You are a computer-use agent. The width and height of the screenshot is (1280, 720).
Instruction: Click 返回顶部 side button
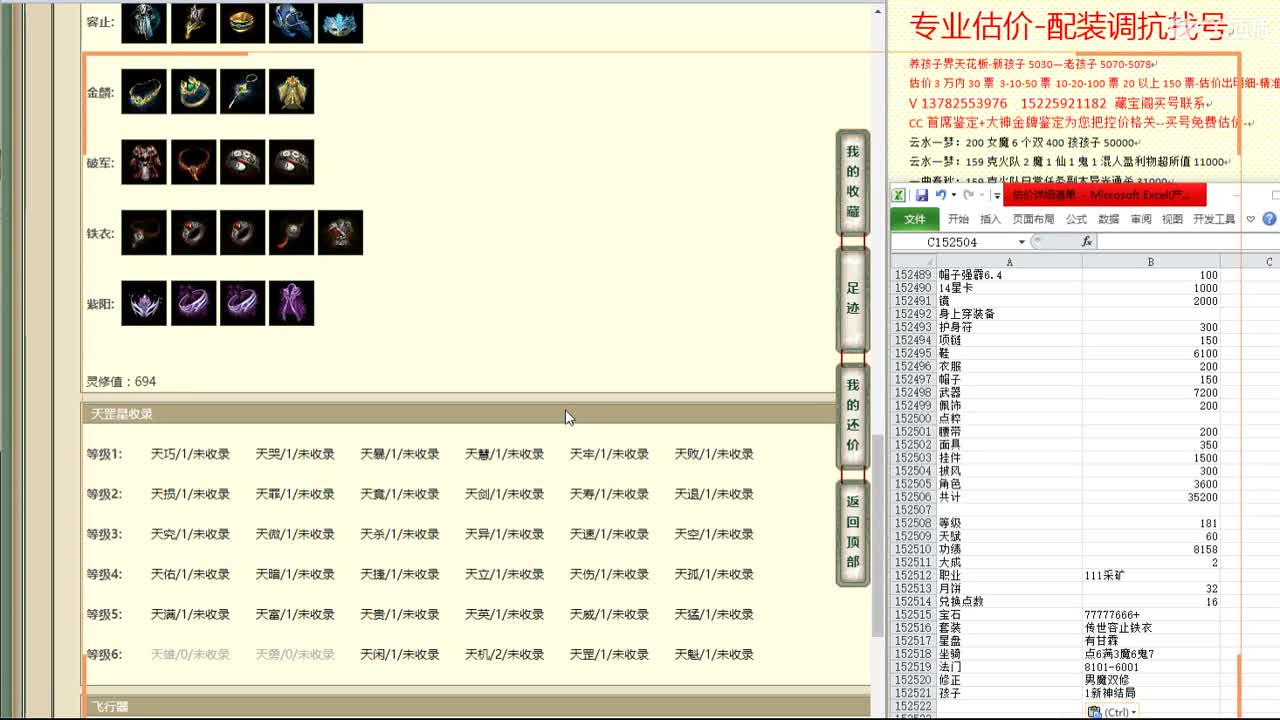click(853, 533)
